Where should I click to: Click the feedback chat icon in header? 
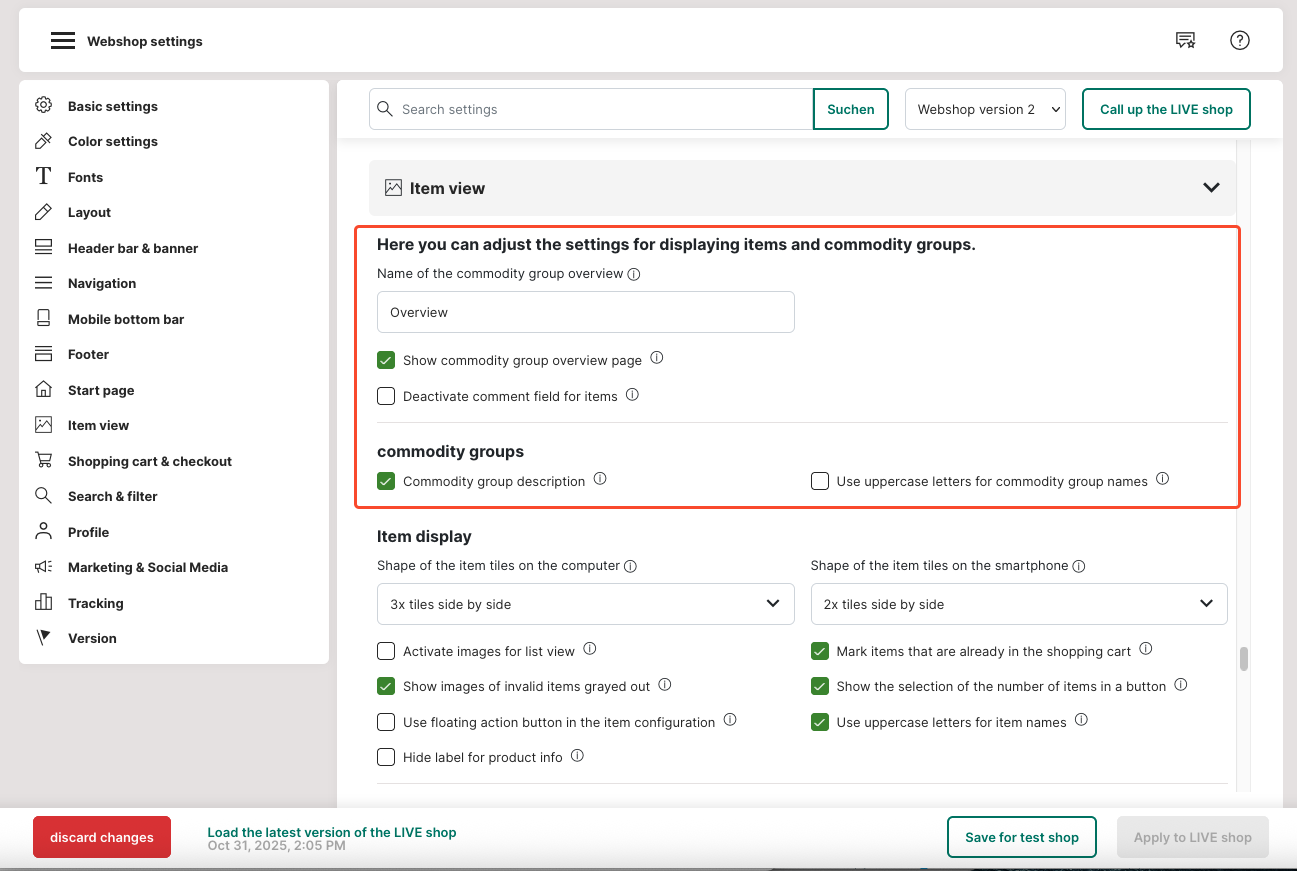[x=1185, y=41]
